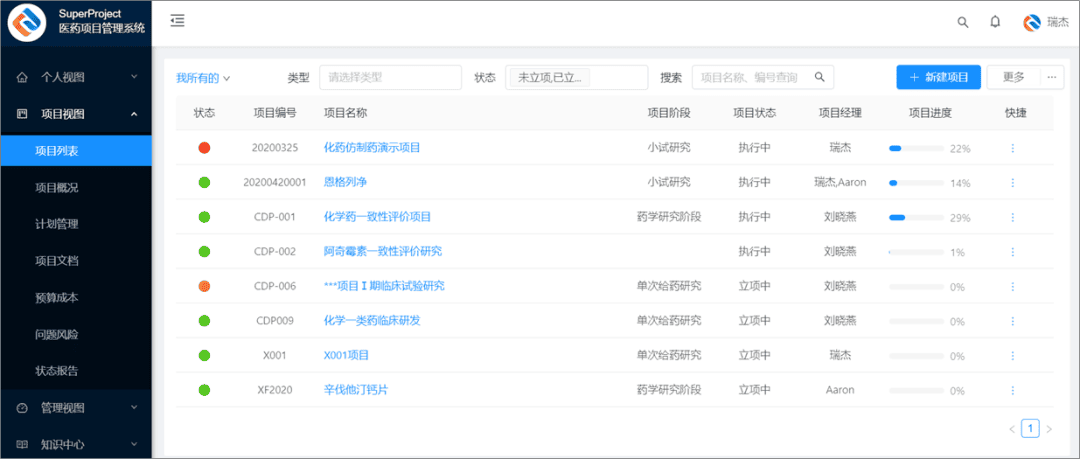Open project link X001项目

[346, 356]
